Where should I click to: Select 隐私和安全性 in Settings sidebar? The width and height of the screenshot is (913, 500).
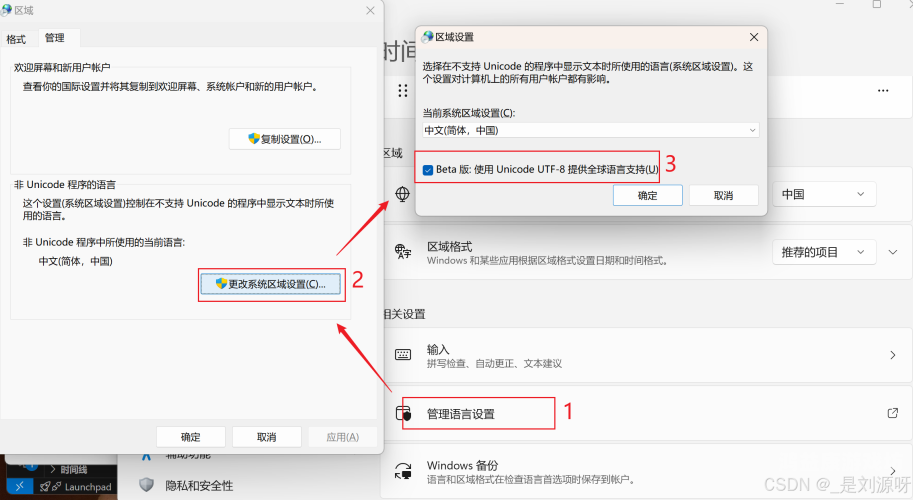click(199, 485)
